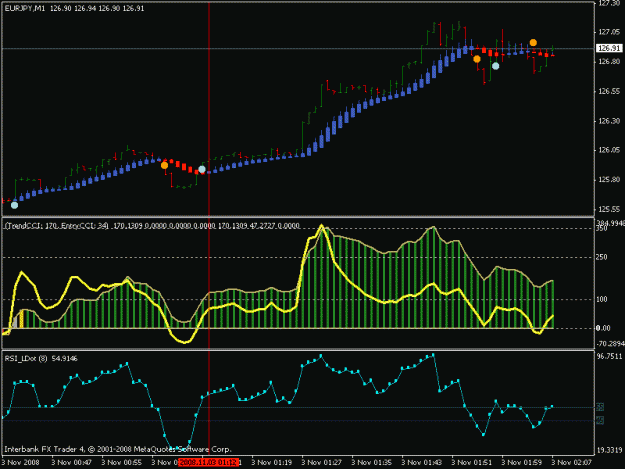Click the Interbank FX Trader 4 copyright text
625x469 pixels.
pos(118,449)
